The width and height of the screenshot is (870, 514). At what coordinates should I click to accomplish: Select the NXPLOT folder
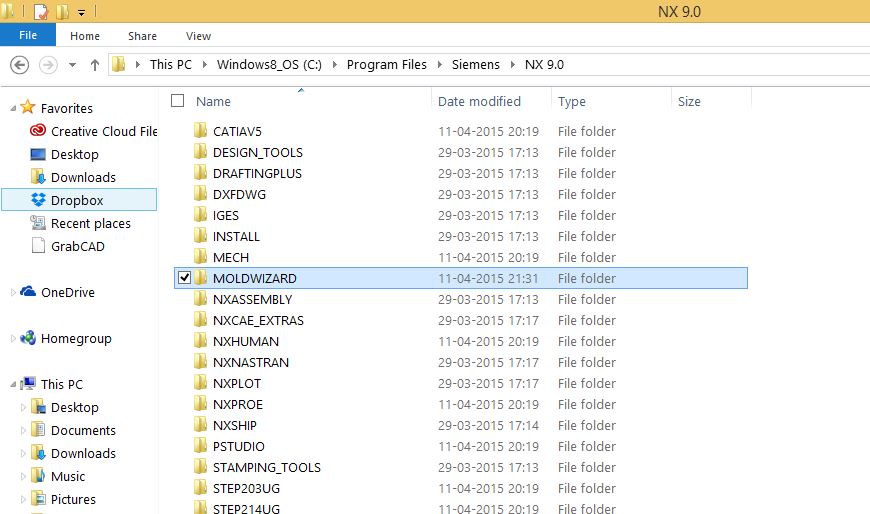[237, 384]
